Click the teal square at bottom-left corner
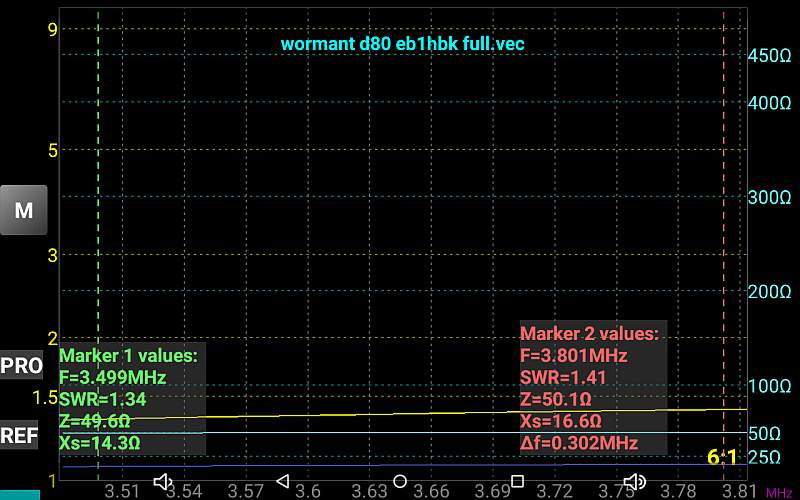800x500 pixels. coord(20,494)
